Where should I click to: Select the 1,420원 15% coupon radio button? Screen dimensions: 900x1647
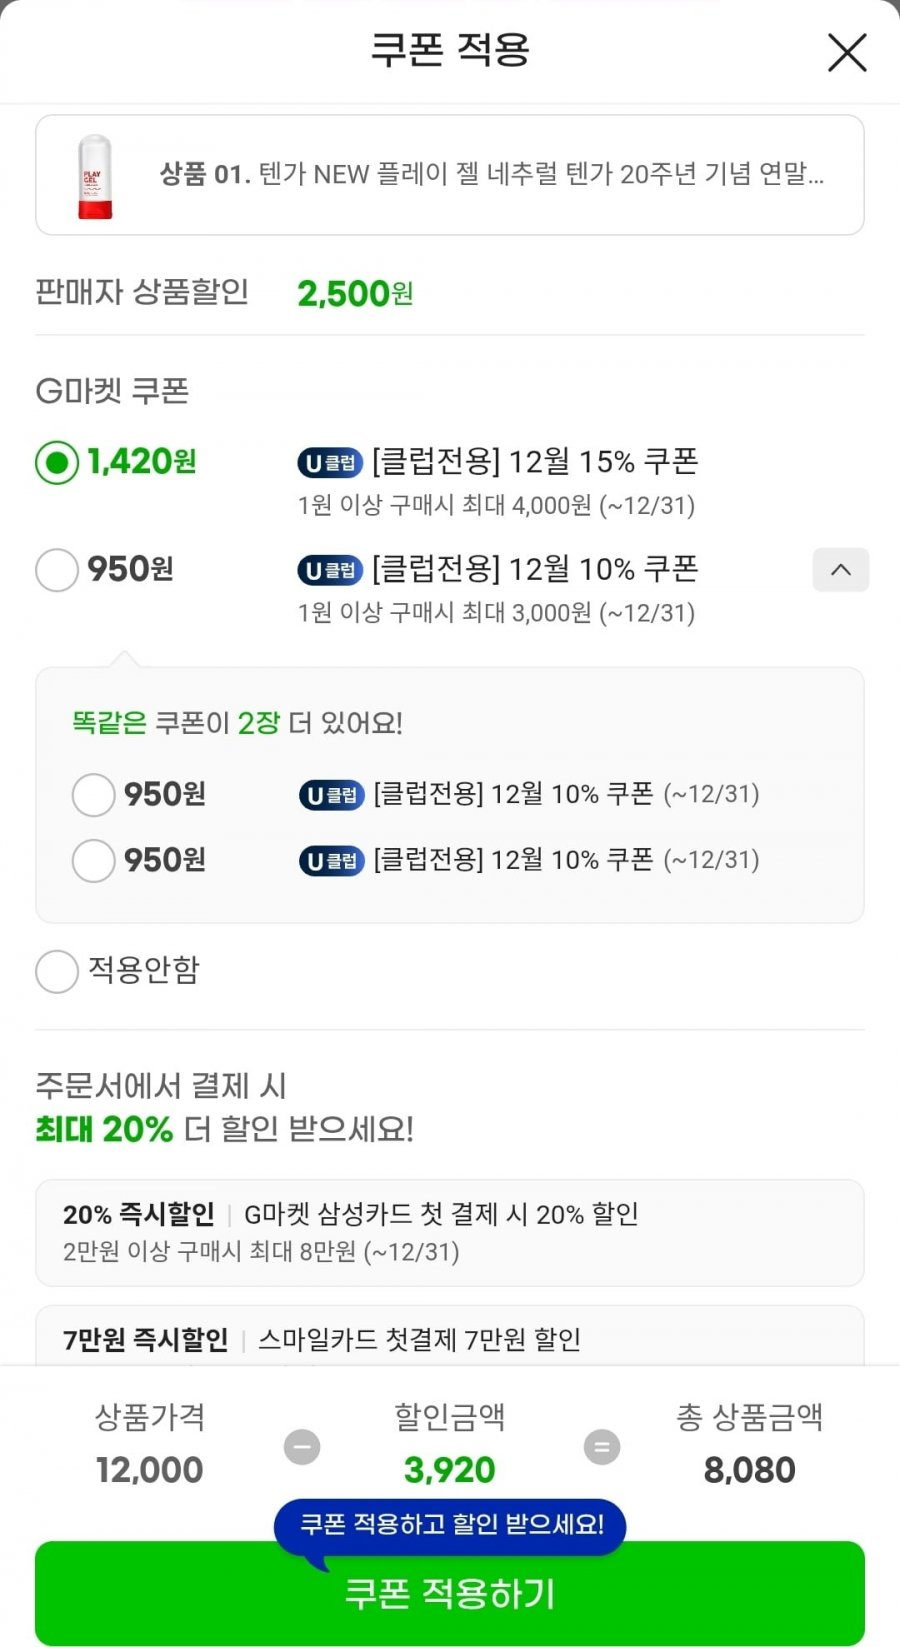pyautogui.click(x=57, y=462)
